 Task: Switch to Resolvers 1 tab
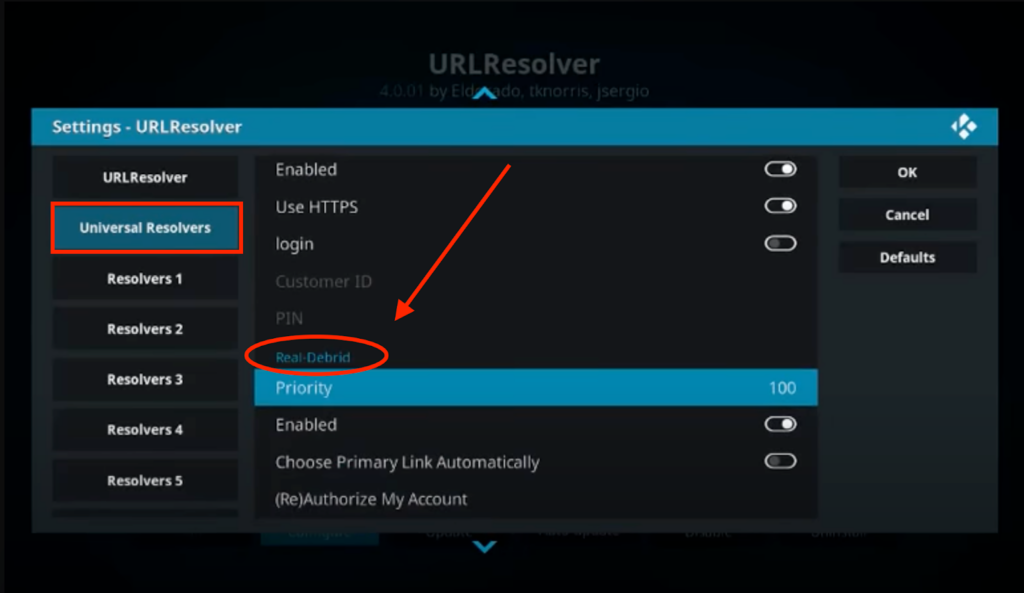pos(145,279)
